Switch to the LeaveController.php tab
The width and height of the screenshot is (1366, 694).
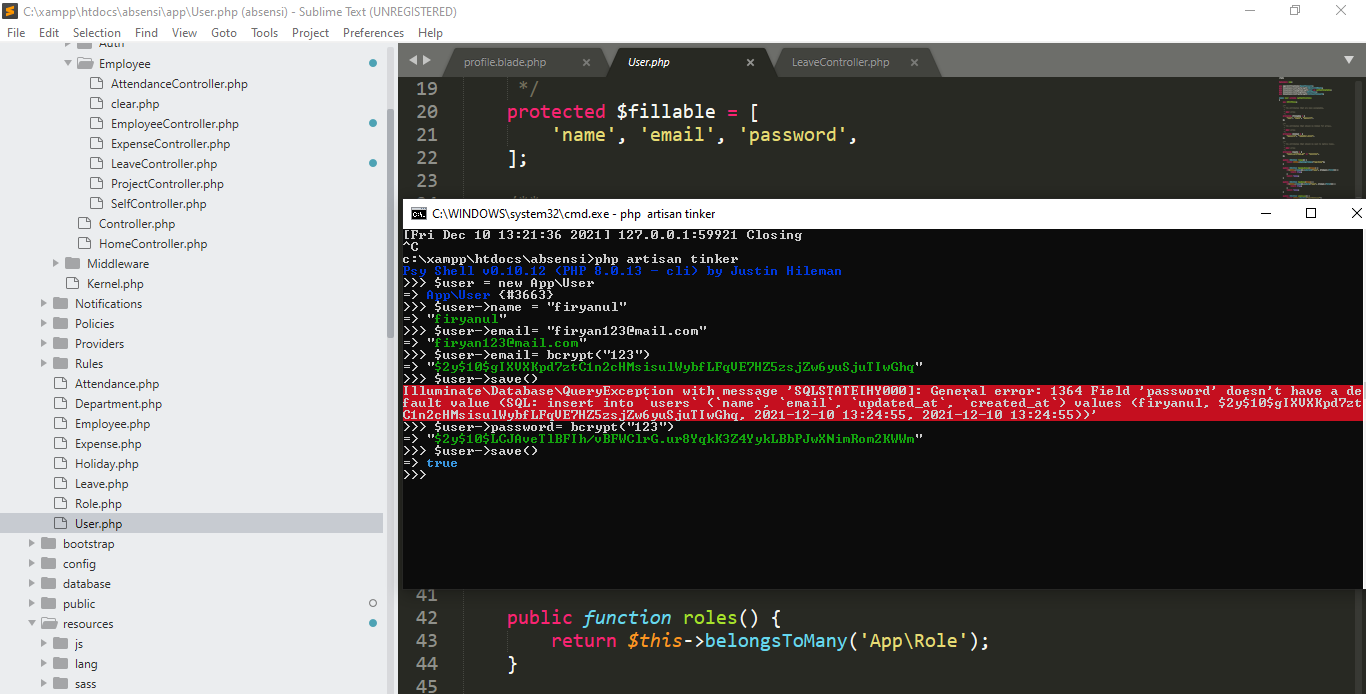tap(840, 62)
